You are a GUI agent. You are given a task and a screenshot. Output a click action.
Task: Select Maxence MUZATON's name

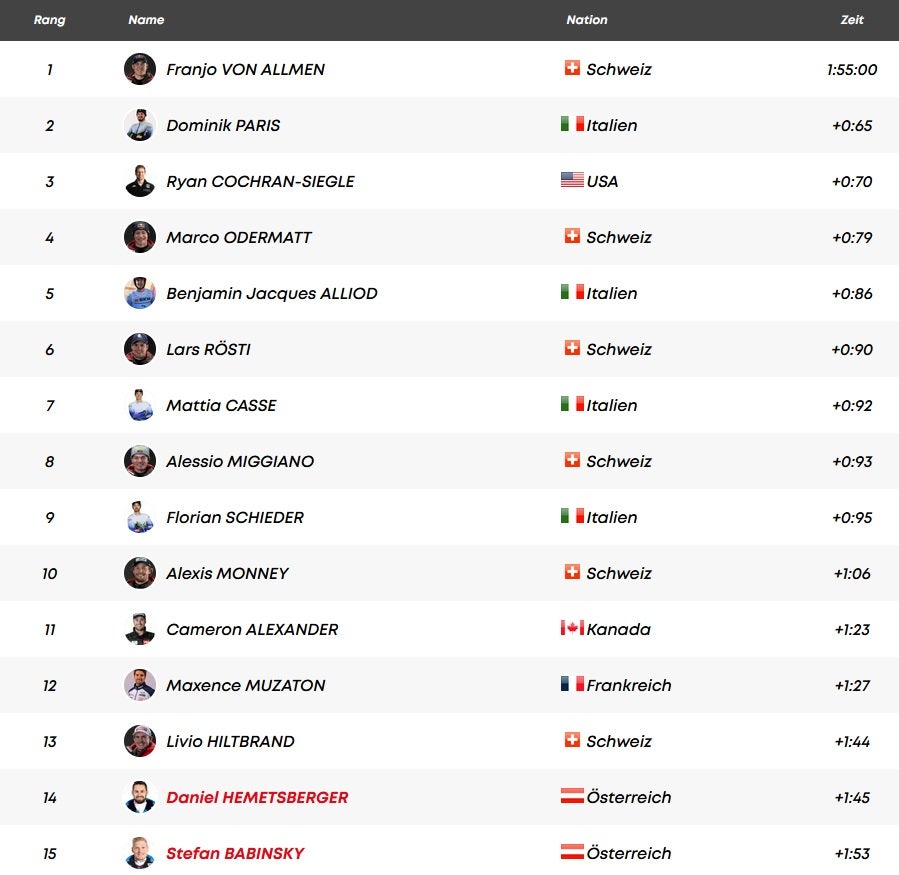pos(246,685)
